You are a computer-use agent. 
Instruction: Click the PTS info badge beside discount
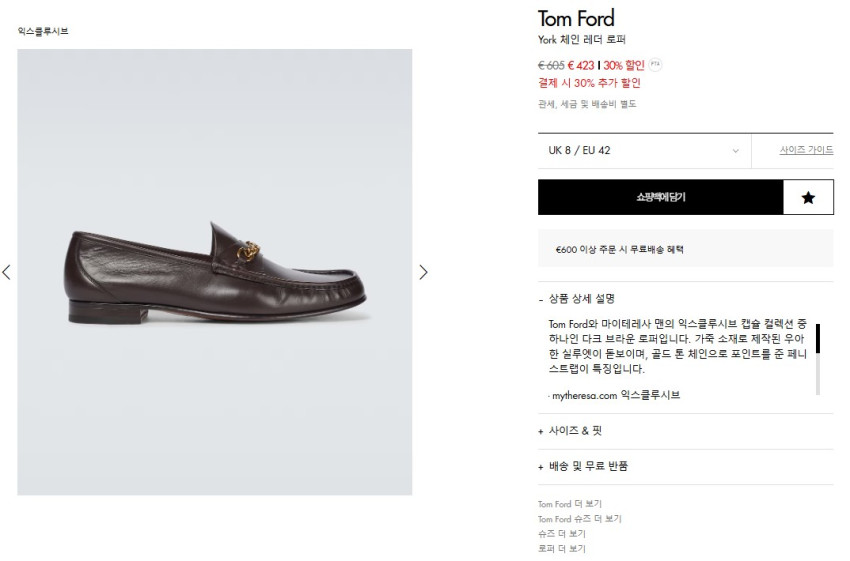click(655, 65)
